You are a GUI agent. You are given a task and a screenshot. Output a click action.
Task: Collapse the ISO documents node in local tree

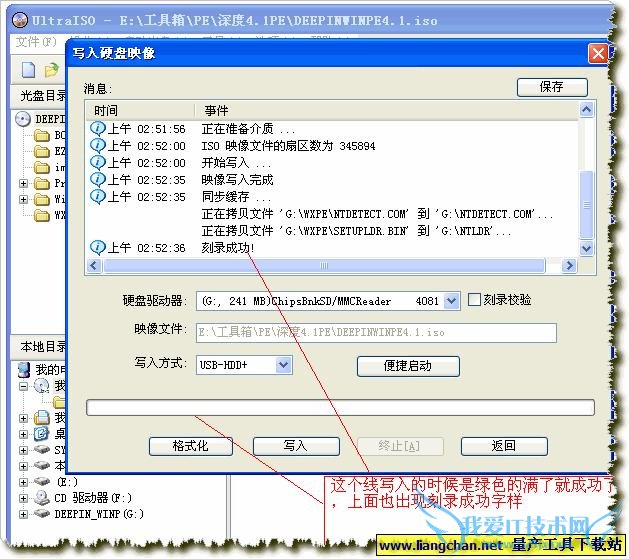click(x=23, y=386)
